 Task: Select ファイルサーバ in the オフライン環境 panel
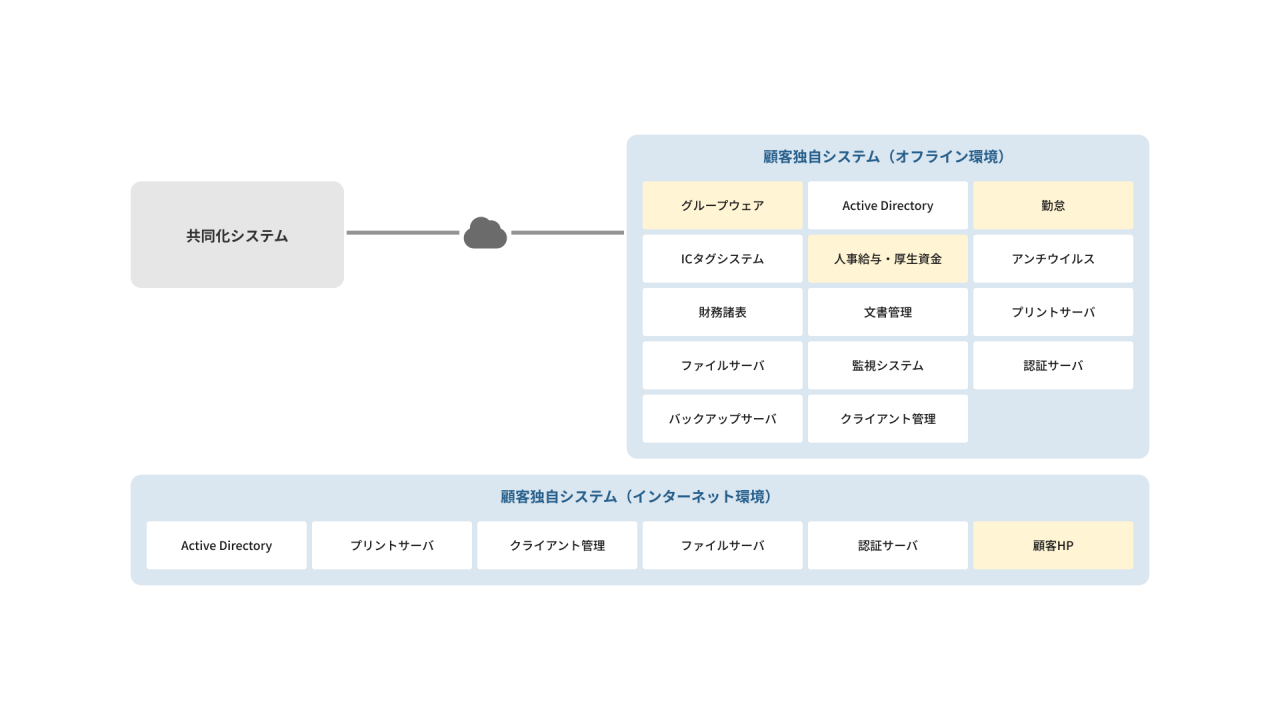[x=722, y=365]
